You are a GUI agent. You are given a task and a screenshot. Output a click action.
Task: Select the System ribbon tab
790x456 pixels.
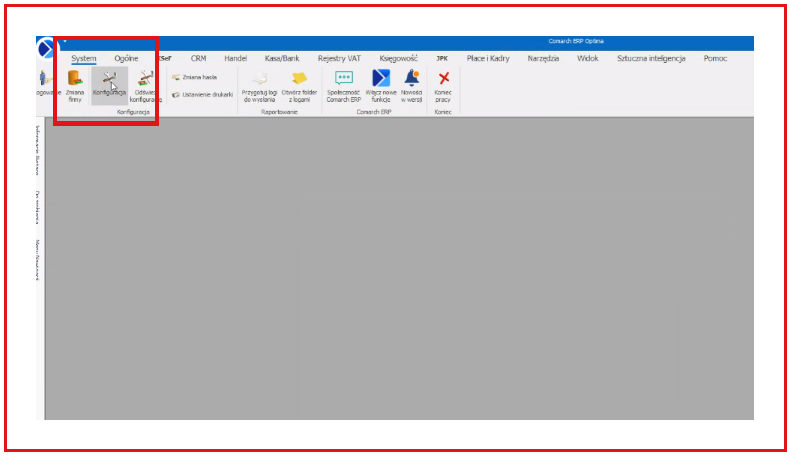click(x=84, y=58)
